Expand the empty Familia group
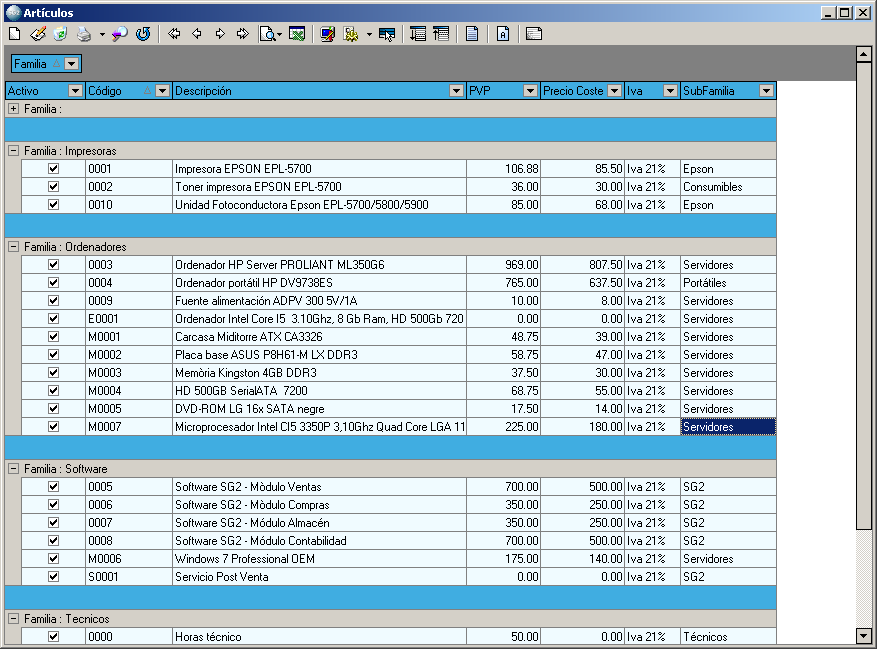877x649 pixels. pyautogui.click(x=13, y=109)
